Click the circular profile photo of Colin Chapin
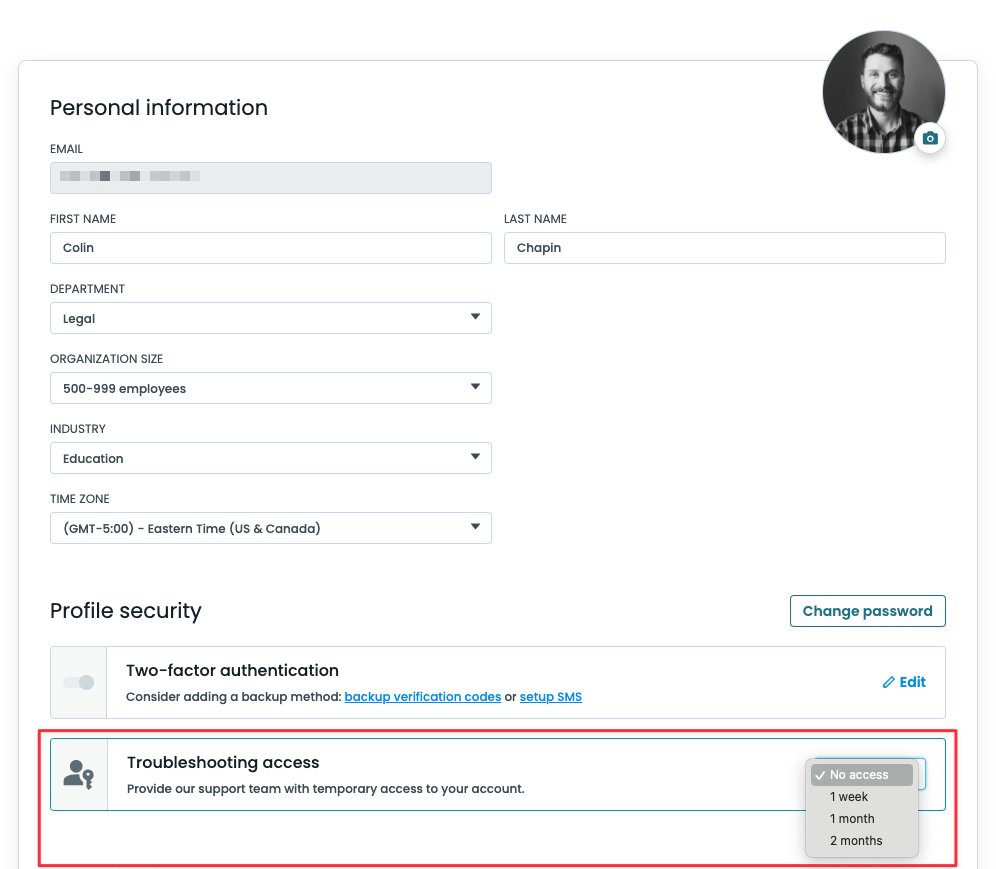 click(884, 91)
